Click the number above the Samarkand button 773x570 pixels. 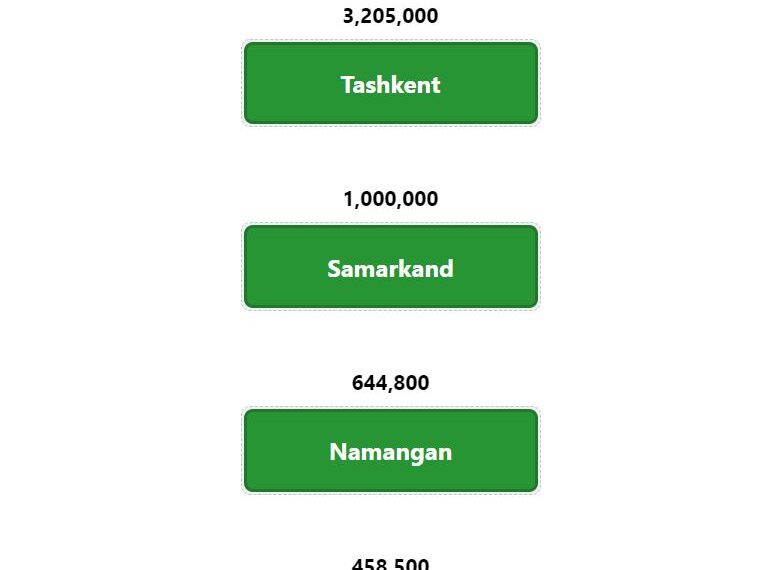coord(390,199)
